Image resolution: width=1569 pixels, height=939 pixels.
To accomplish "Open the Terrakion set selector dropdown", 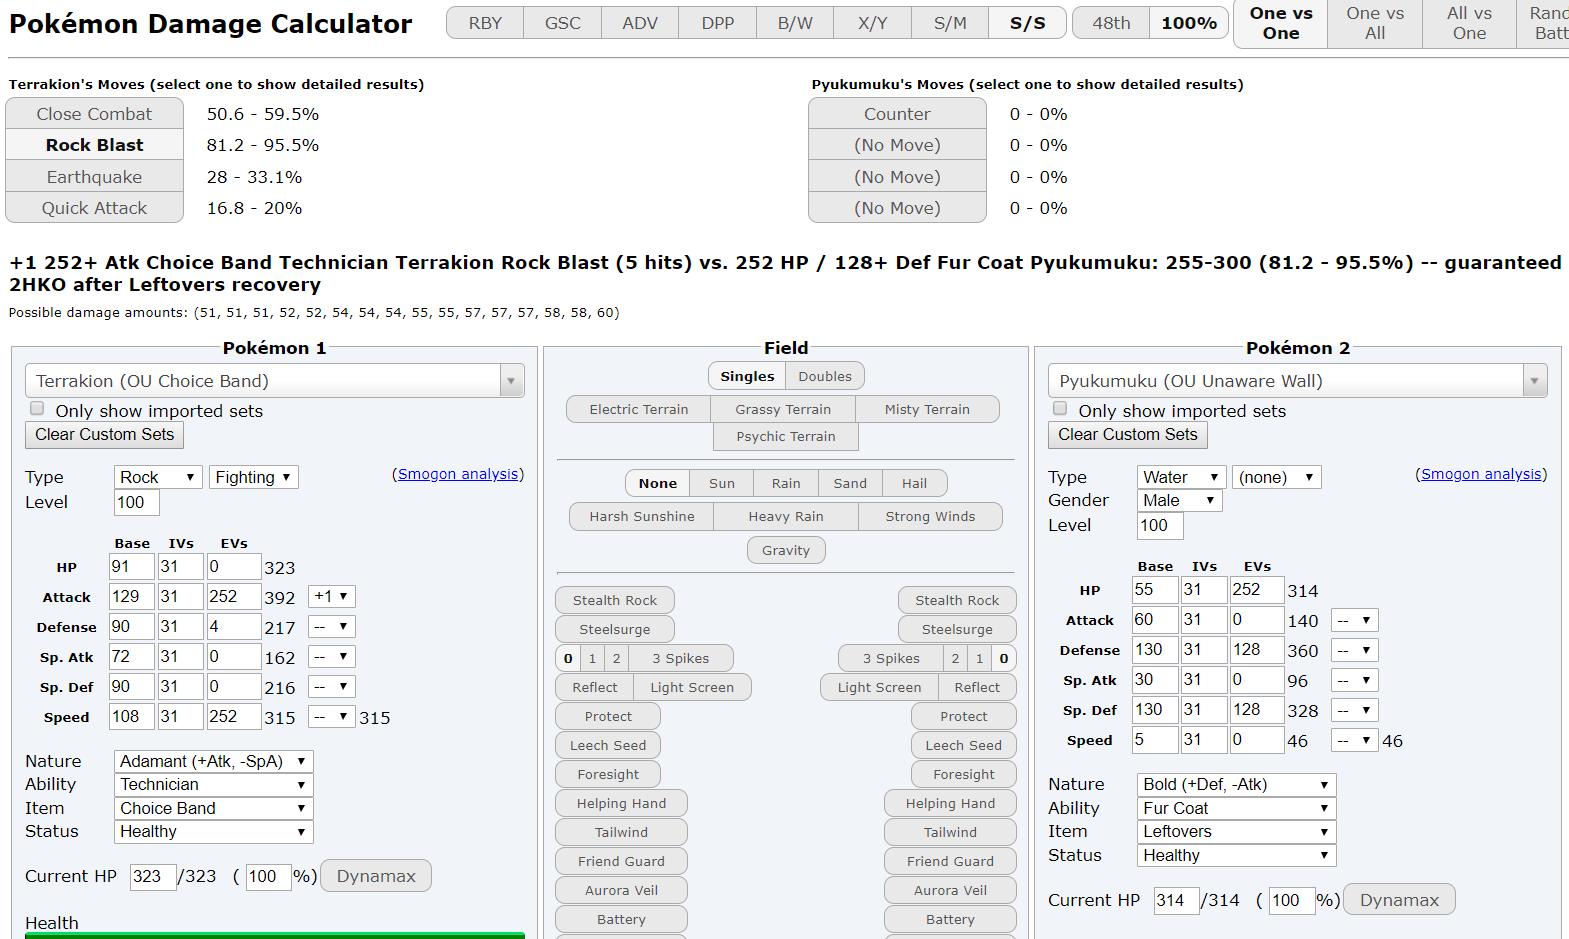I will pyautogui.click(x=274, y=381).
